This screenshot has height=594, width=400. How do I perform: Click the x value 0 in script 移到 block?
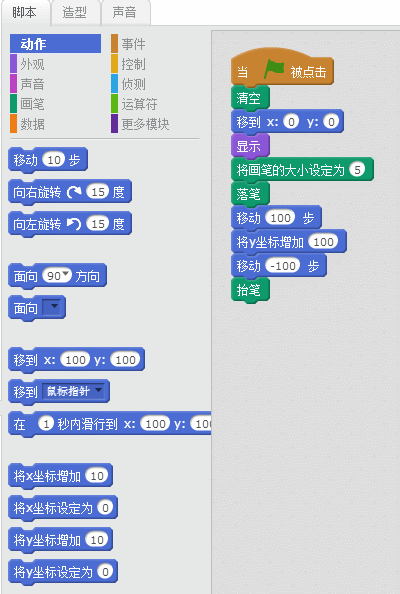(291, 122)
